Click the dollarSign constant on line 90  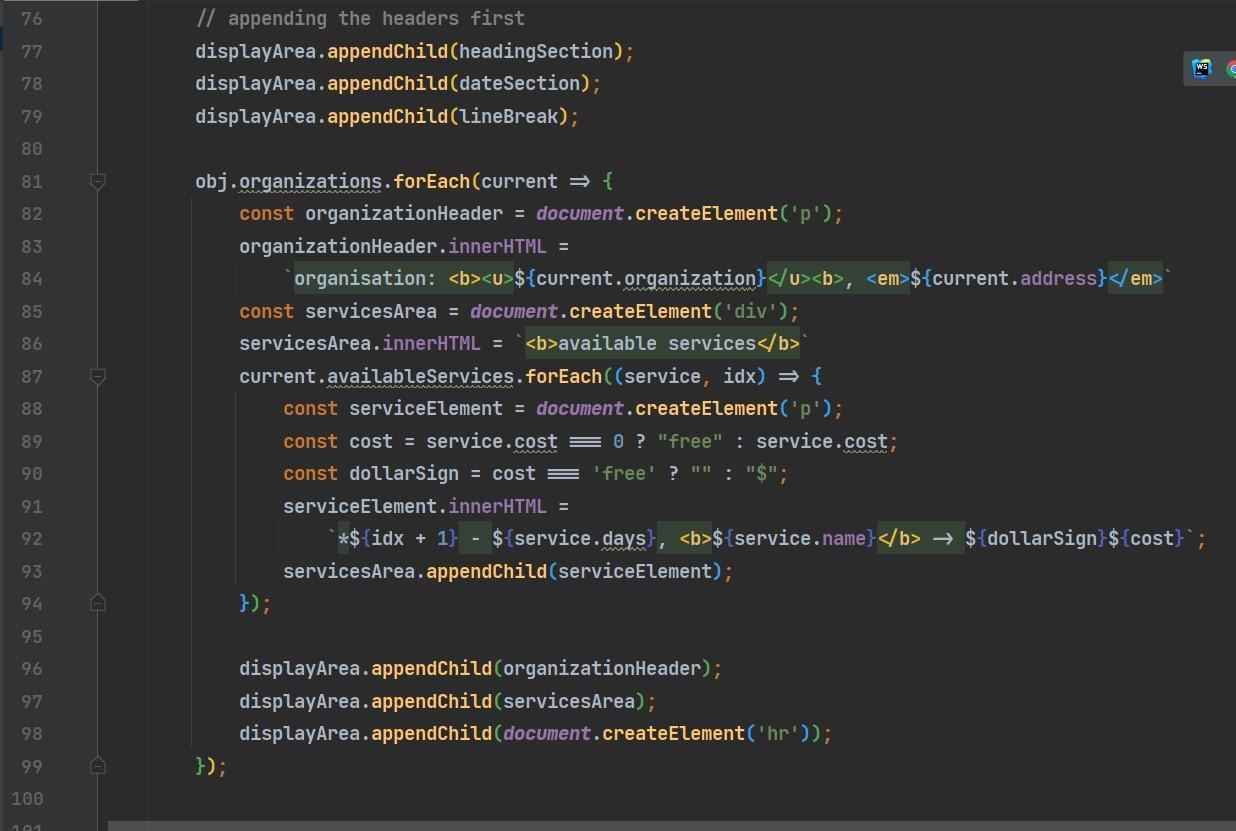tap(403, 473)
